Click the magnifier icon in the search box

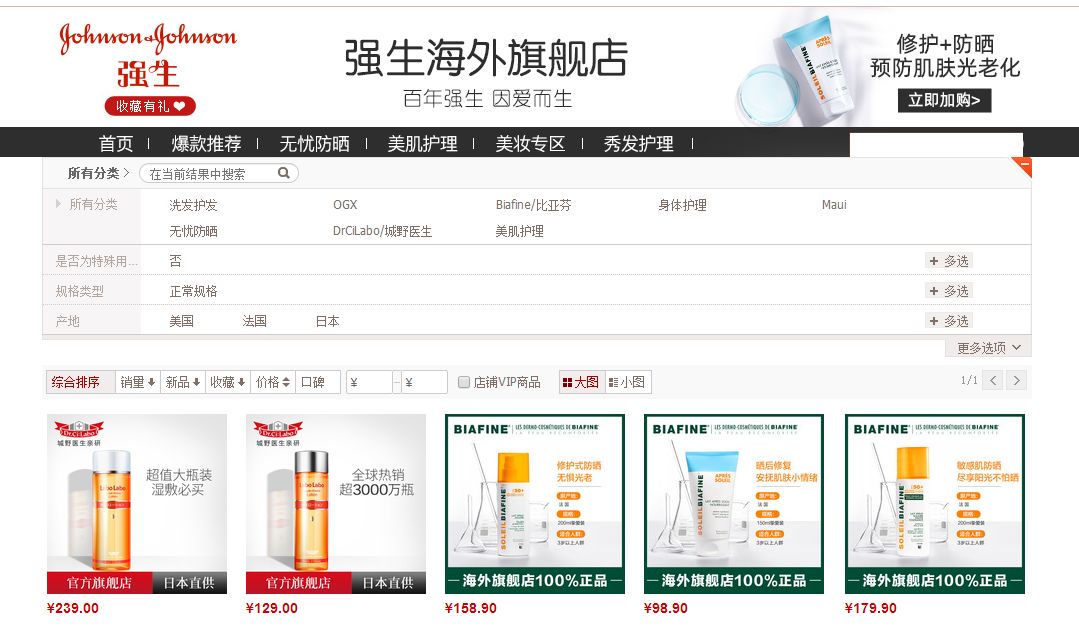[x=283, y=172]
